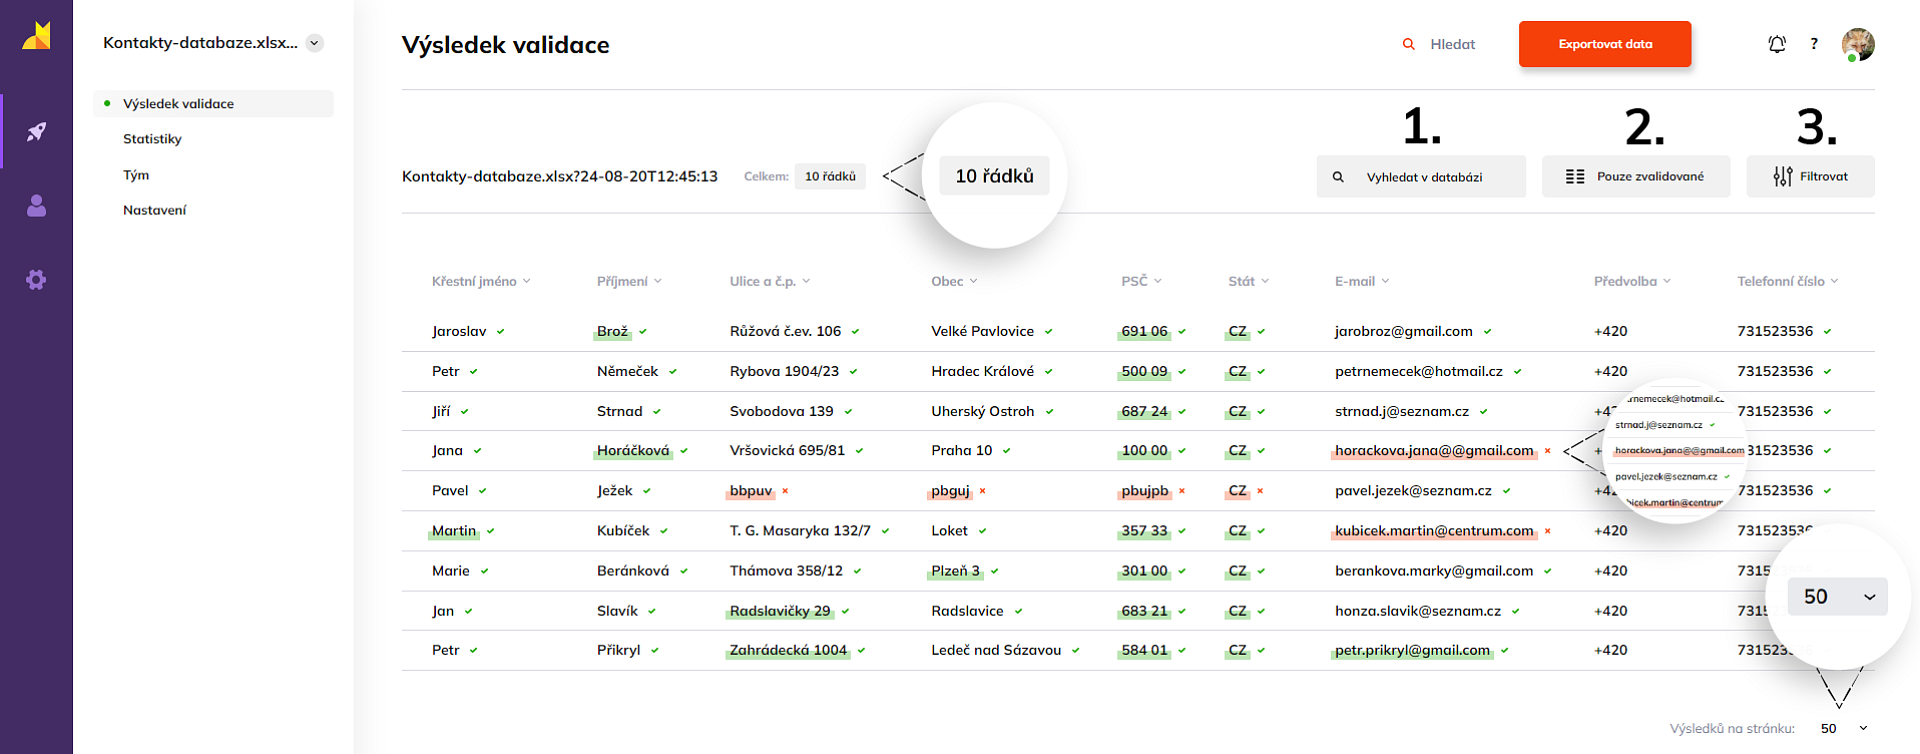Click the Vyhledat v databázi search field
Image resolution: width=1920 pixels, height=754 pixels.
(1421, 176)
